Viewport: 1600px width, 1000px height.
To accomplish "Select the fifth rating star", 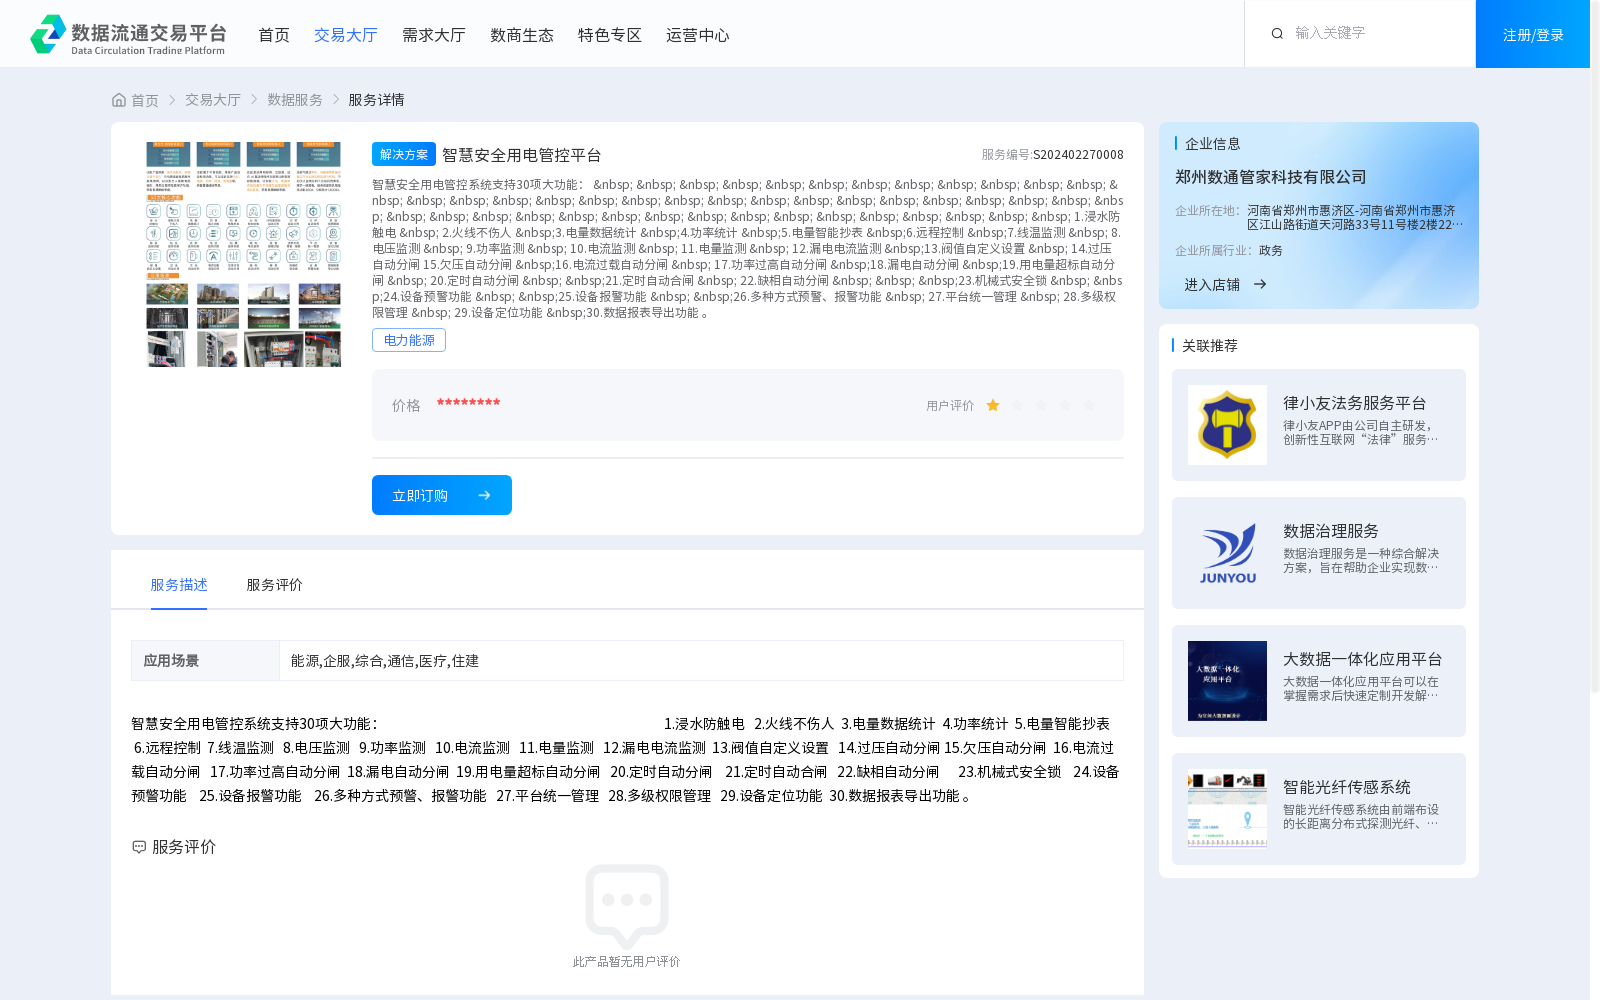I will [1089, 406].
